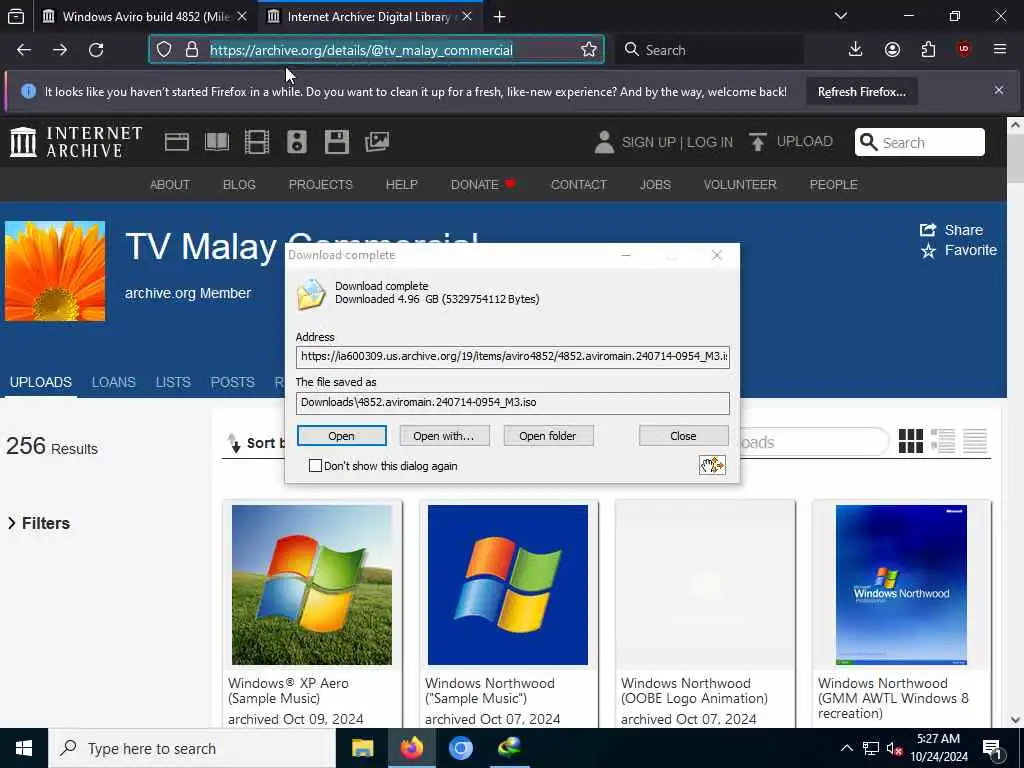The height and width of the screenshot is (768, 1024).
Task: Go back with the Firefox back arrow
Action: point(24,50)
